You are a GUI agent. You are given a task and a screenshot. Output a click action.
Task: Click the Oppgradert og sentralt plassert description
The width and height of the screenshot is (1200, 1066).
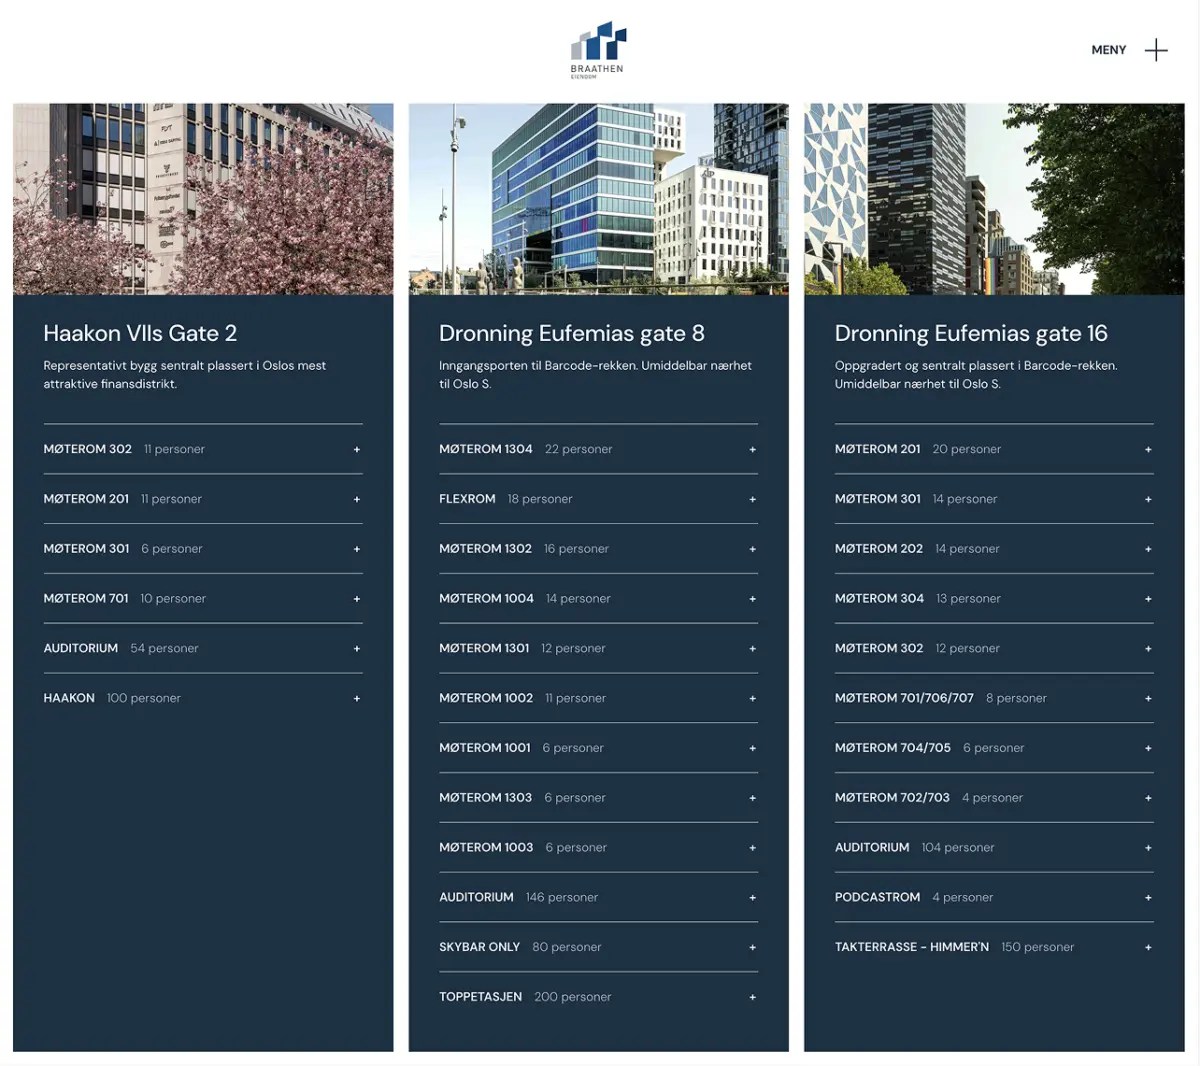click(x=976, y=375)
